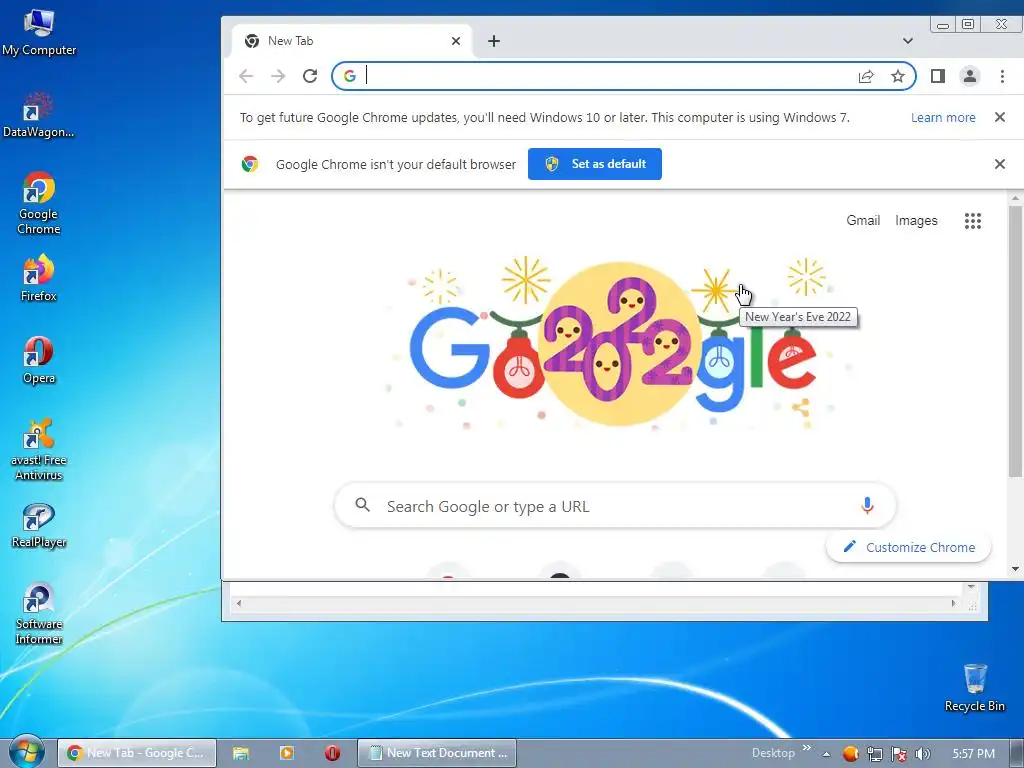
Task: Click the Customize Chrome button
Action: (x=908, y=547)
